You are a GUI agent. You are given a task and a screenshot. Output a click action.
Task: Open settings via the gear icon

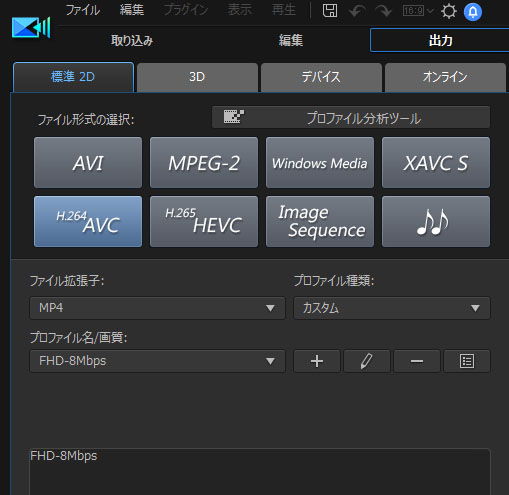click(449, 11)
